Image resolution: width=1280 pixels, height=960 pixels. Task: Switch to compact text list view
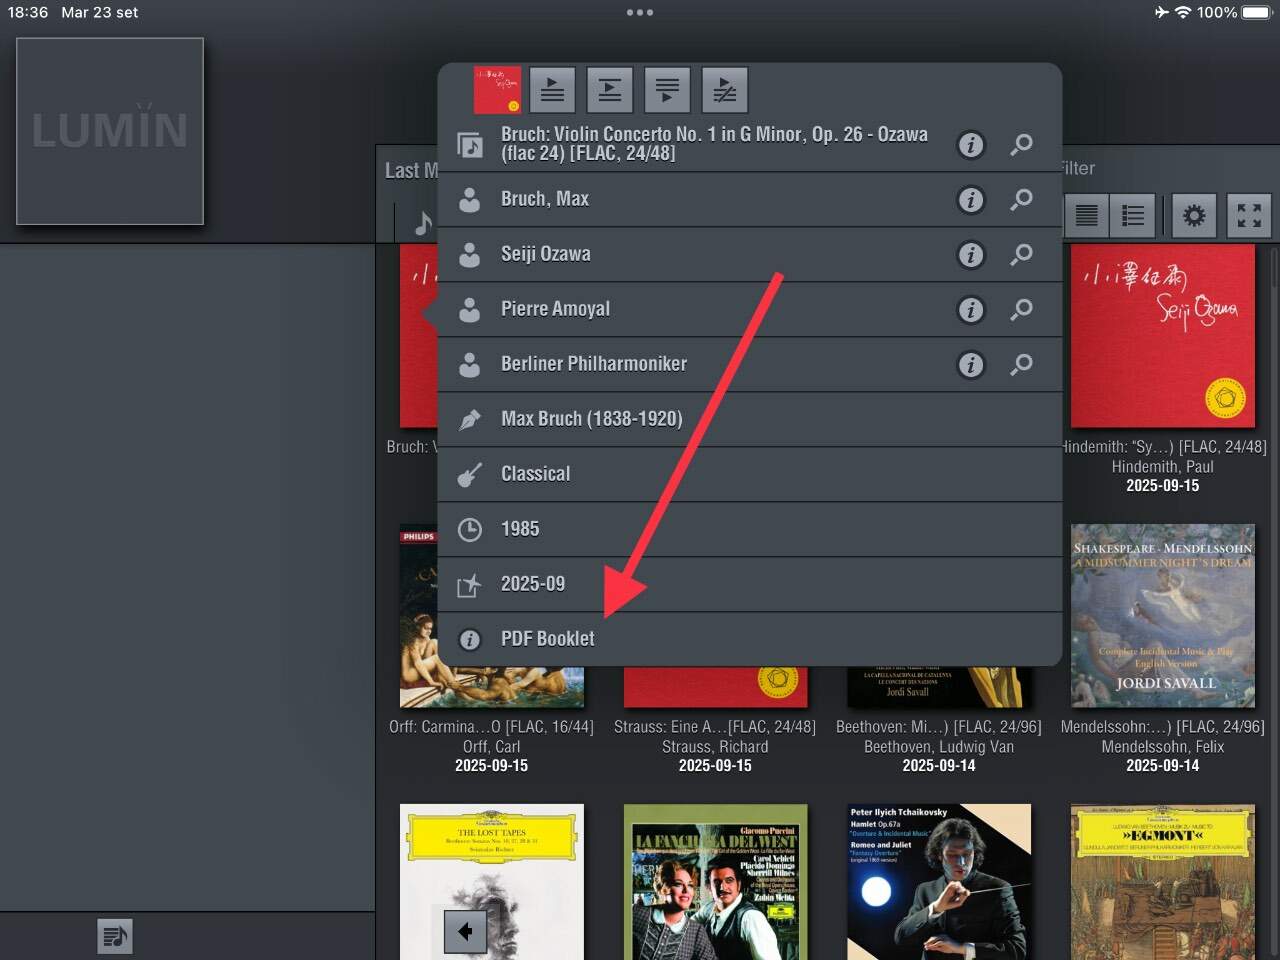click(1087, 215)
